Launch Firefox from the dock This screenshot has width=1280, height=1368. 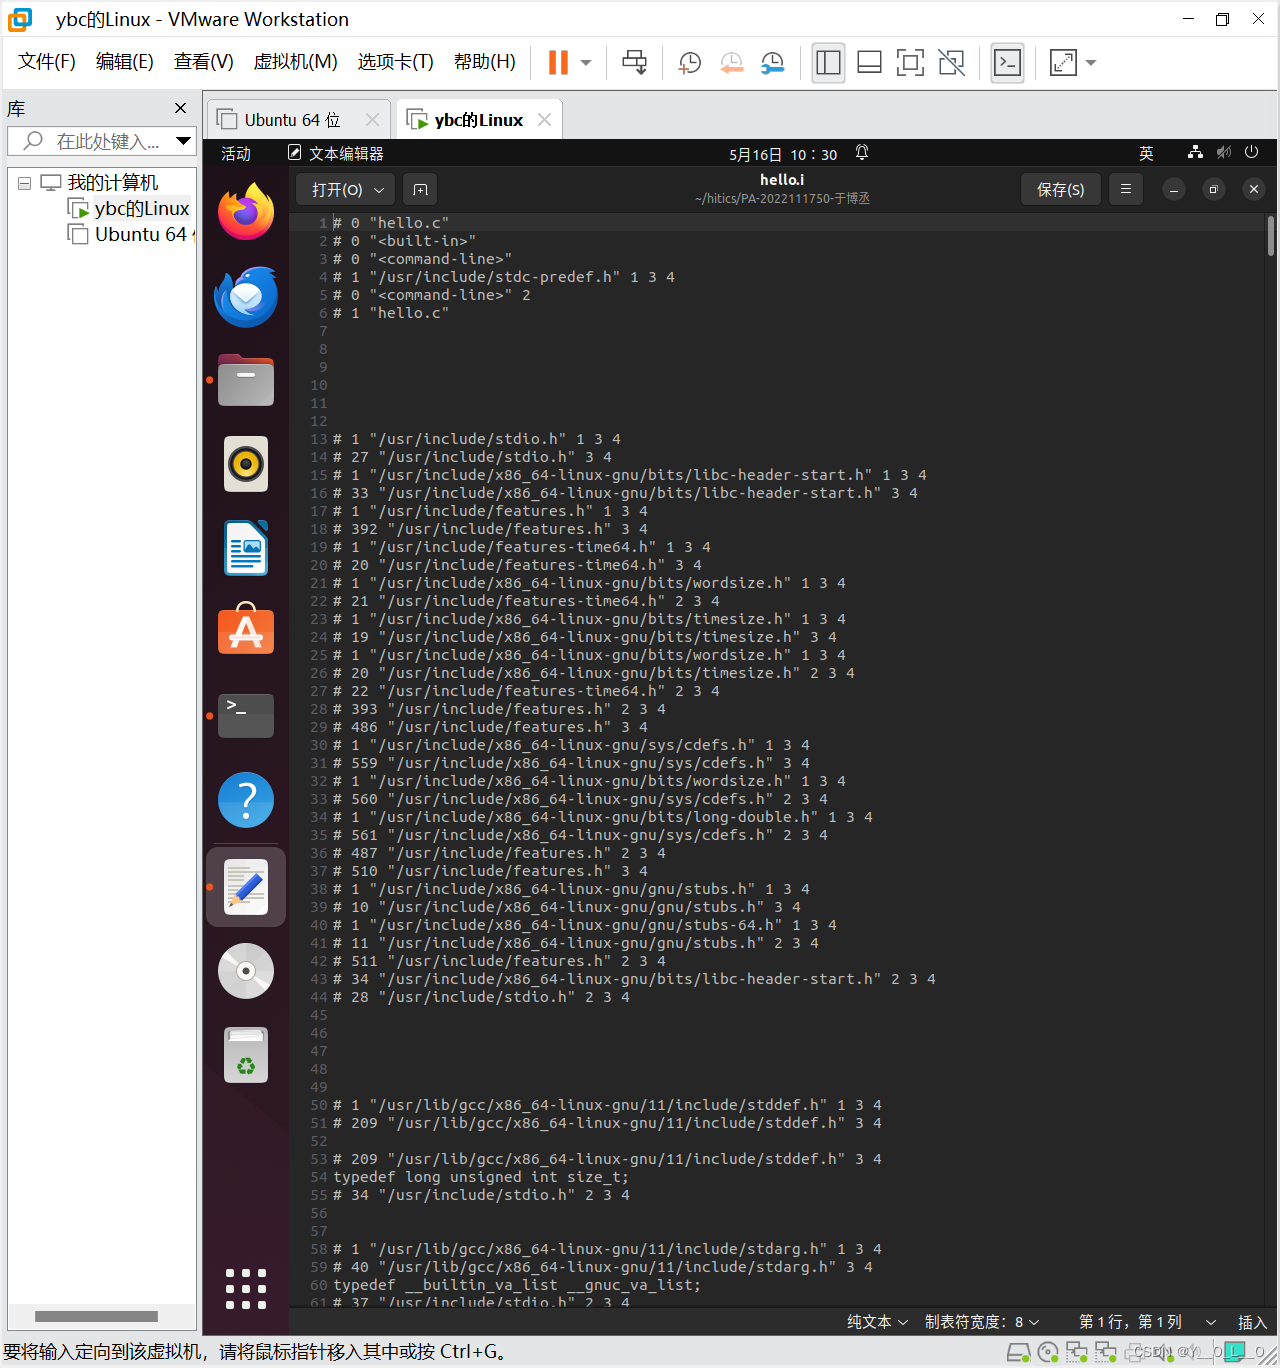click(x=246, y=211)
